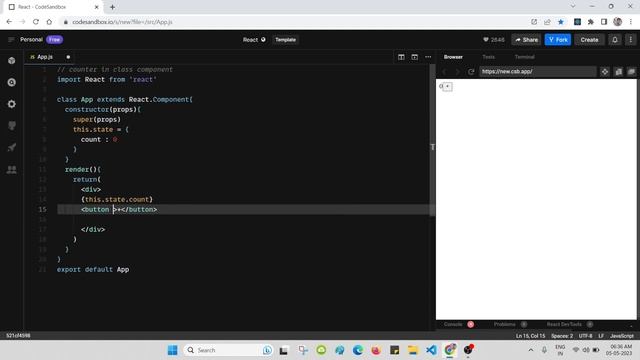Viewport: 640px width, 360px height.
Task: Open Visual Studio Code from taskbar
Action: click(431, 350)
